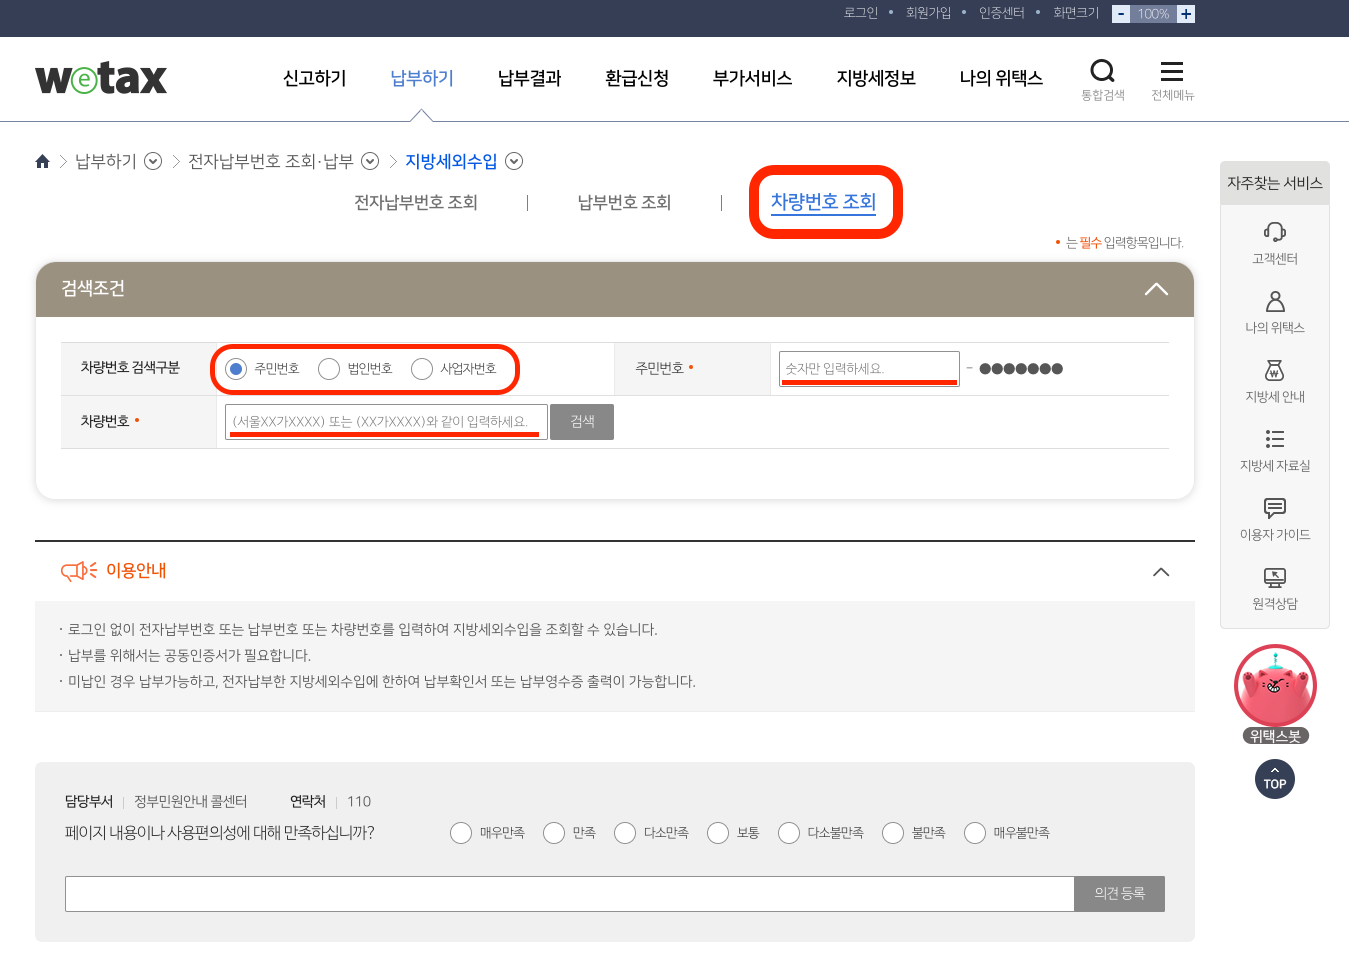
Task: Click the 고객센터 sidebar icon
Action: [x=1274, y=233]
